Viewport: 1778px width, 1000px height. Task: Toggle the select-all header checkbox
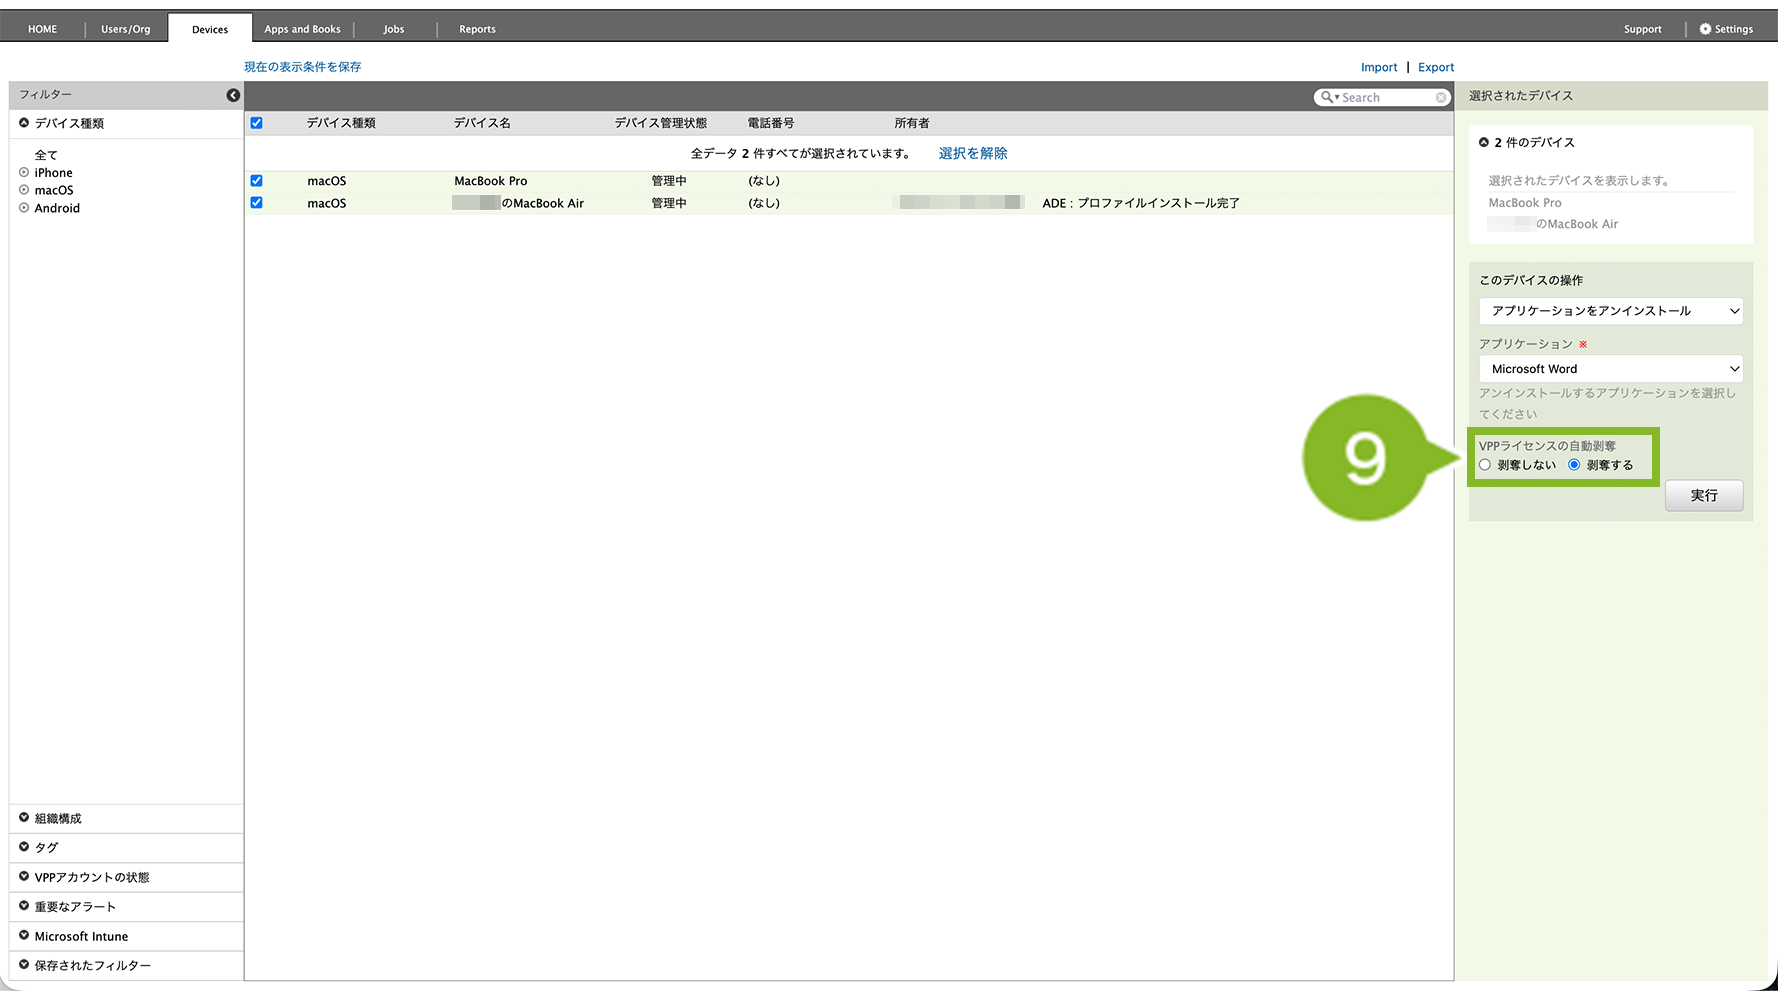pos(257,123)
